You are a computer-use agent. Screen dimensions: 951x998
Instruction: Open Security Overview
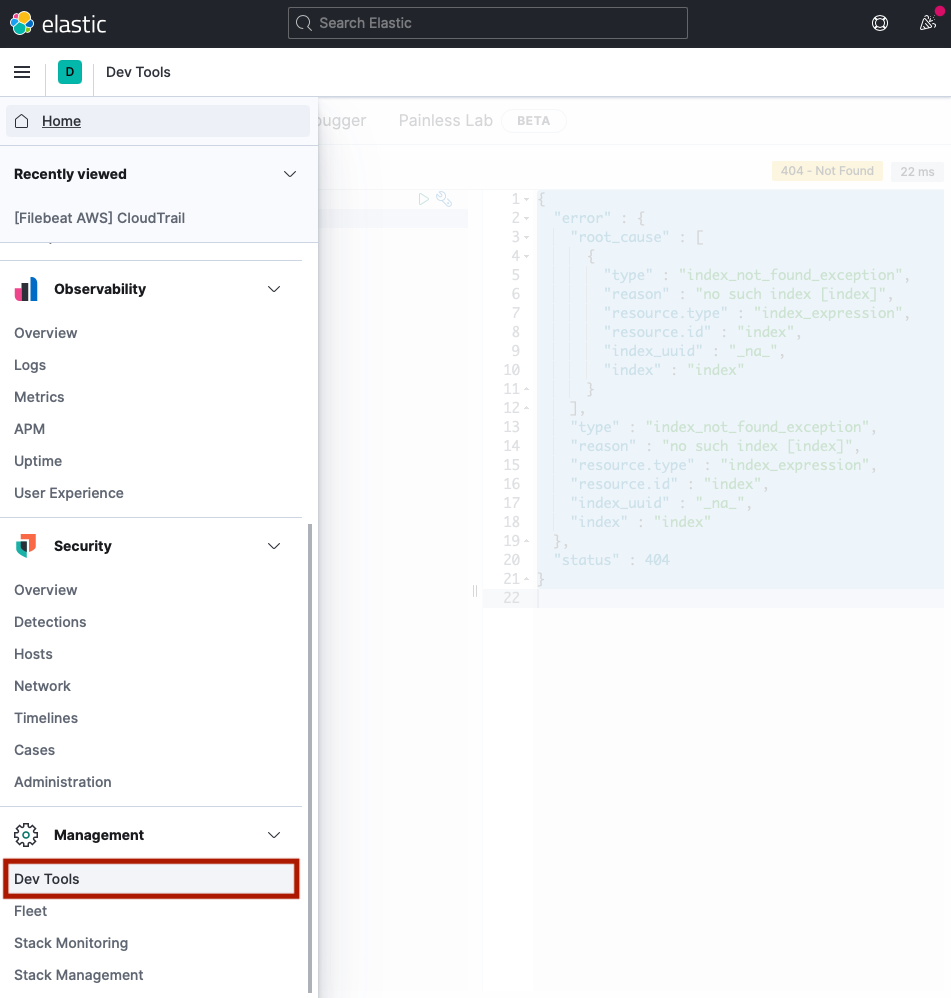(x=46, y=590)
